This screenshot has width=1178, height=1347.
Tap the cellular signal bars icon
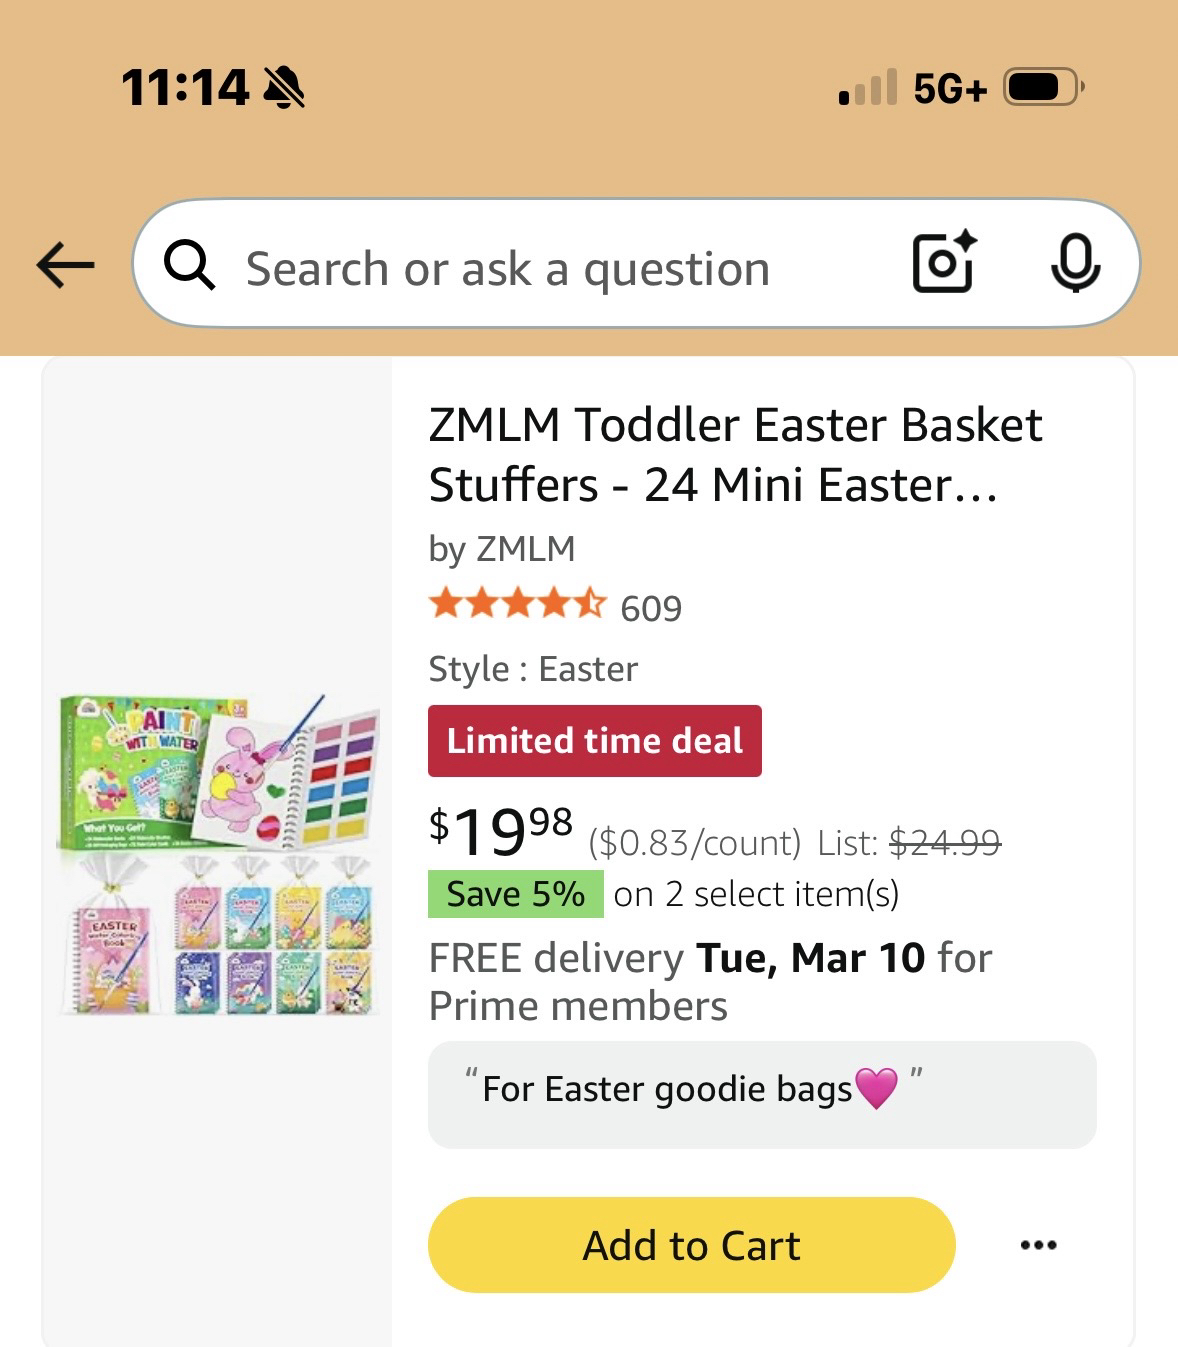click(868, 88)
